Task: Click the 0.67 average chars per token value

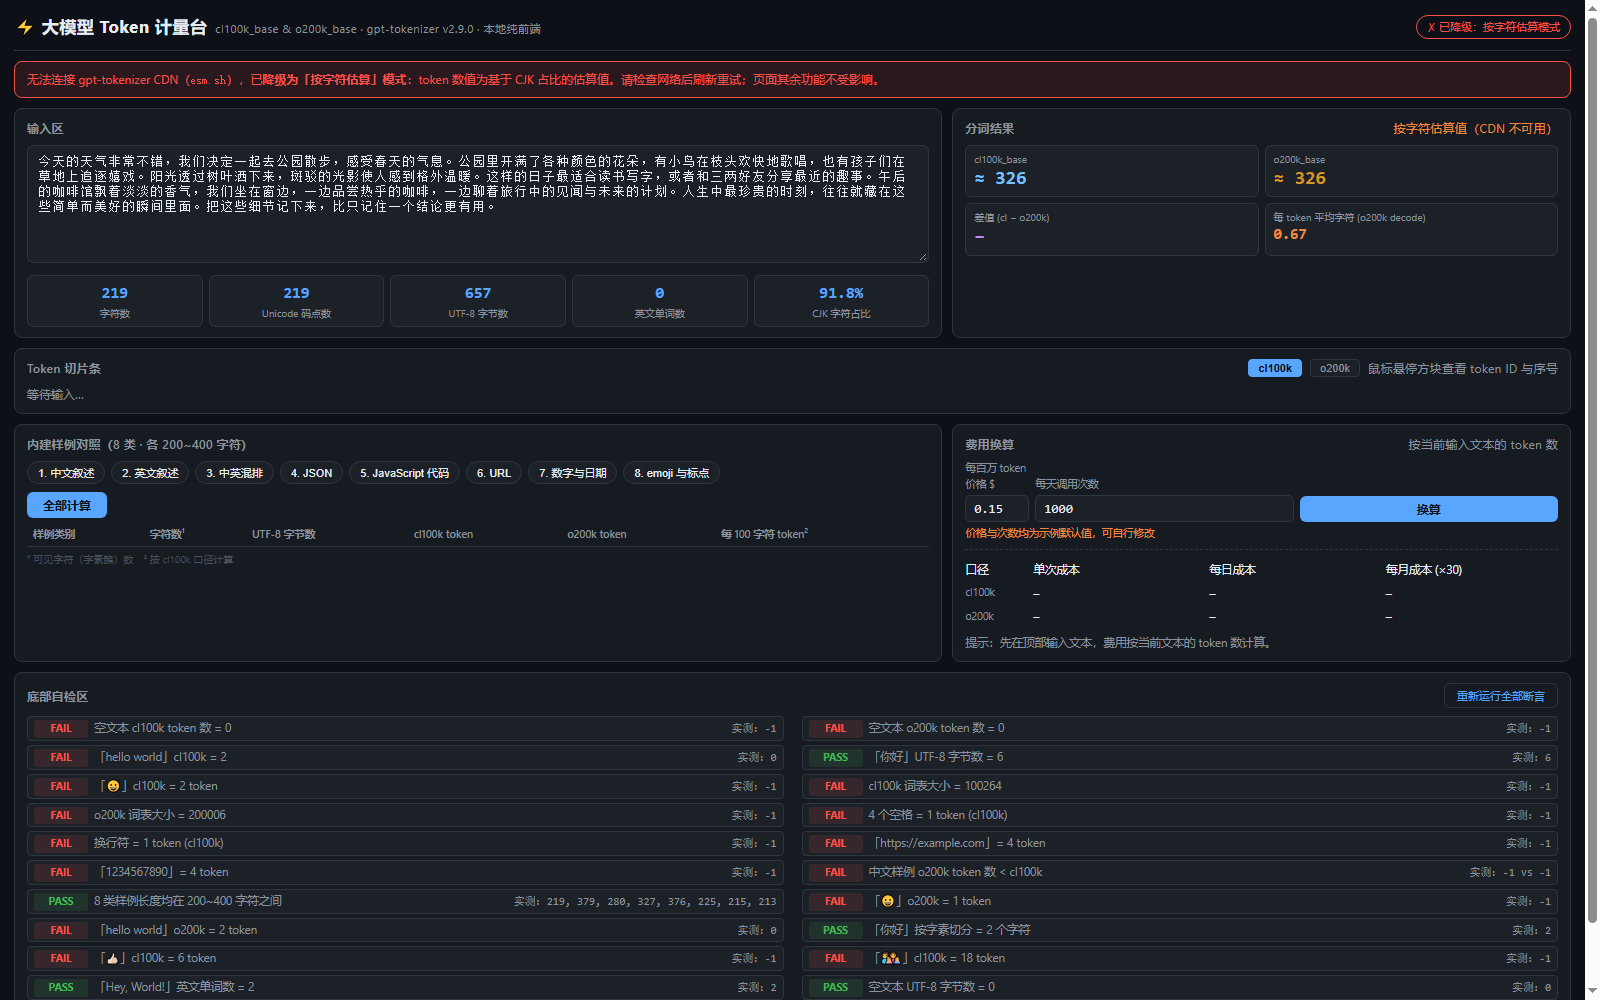Action: tap(1290, 234)
